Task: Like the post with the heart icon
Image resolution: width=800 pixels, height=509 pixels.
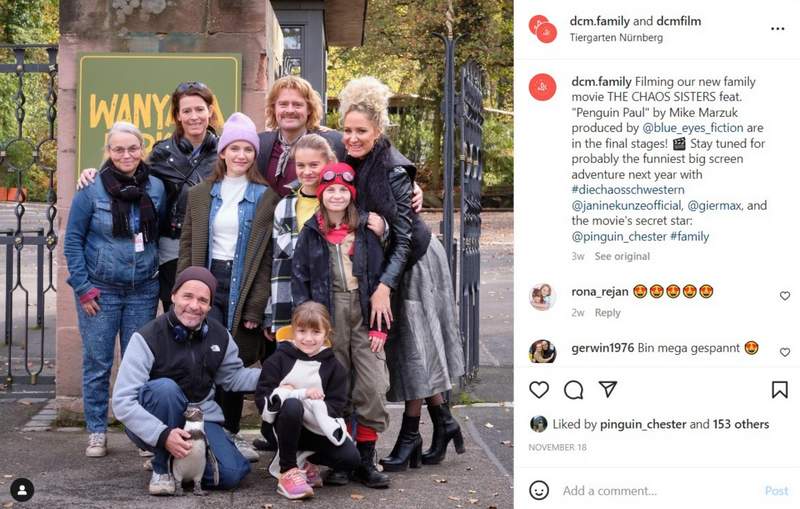Action: (539, 390)
